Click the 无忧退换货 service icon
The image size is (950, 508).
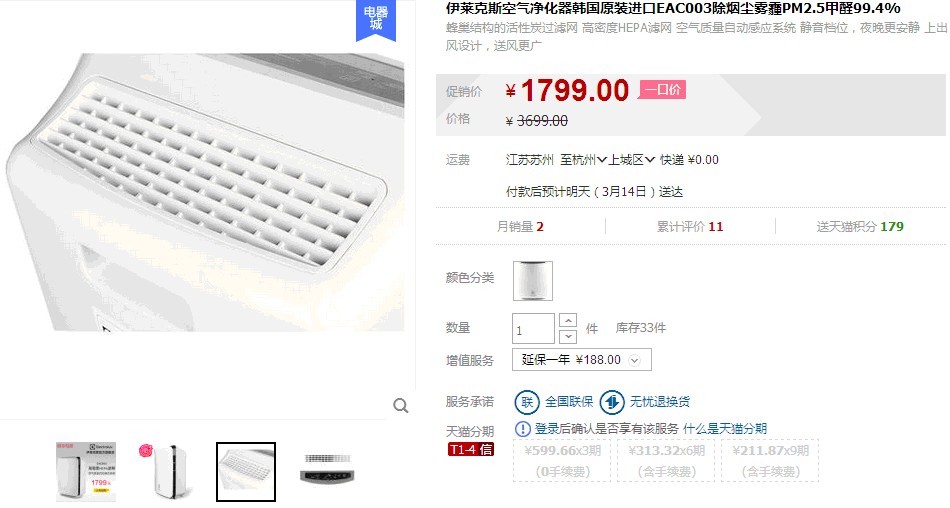coord(612,402)
